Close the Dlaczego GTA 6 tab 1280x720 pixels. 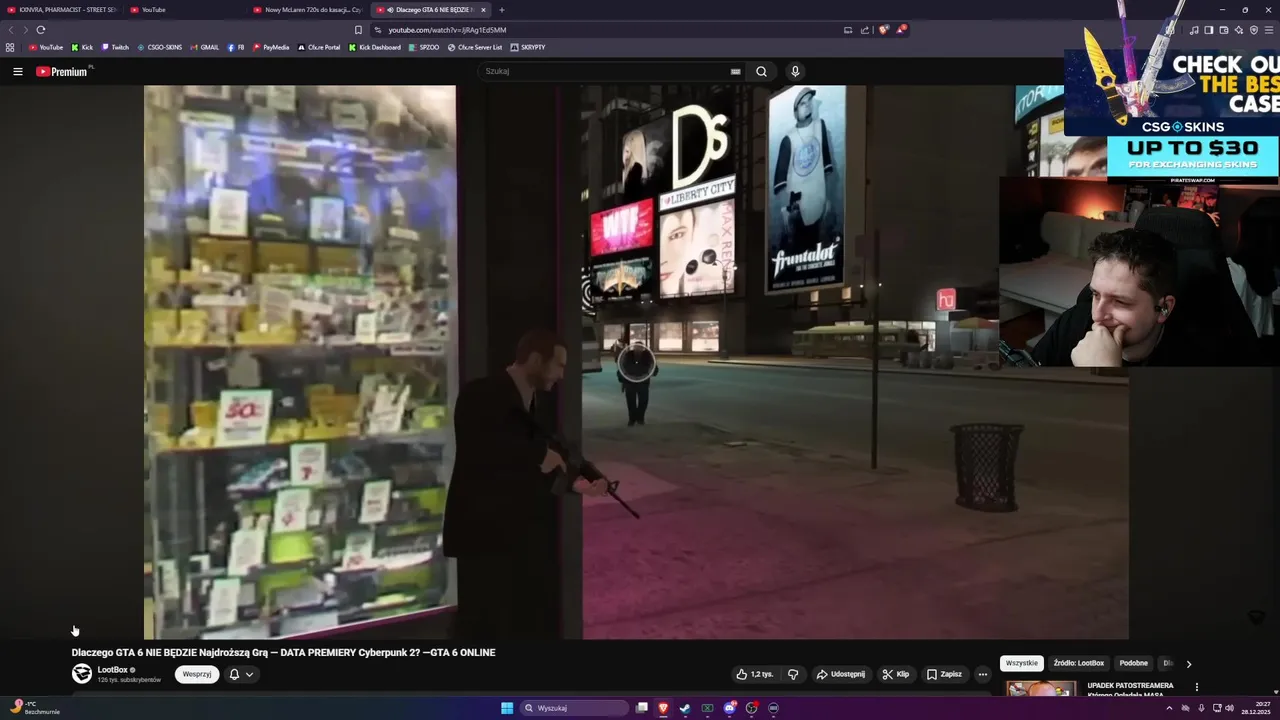click(483, 10)
